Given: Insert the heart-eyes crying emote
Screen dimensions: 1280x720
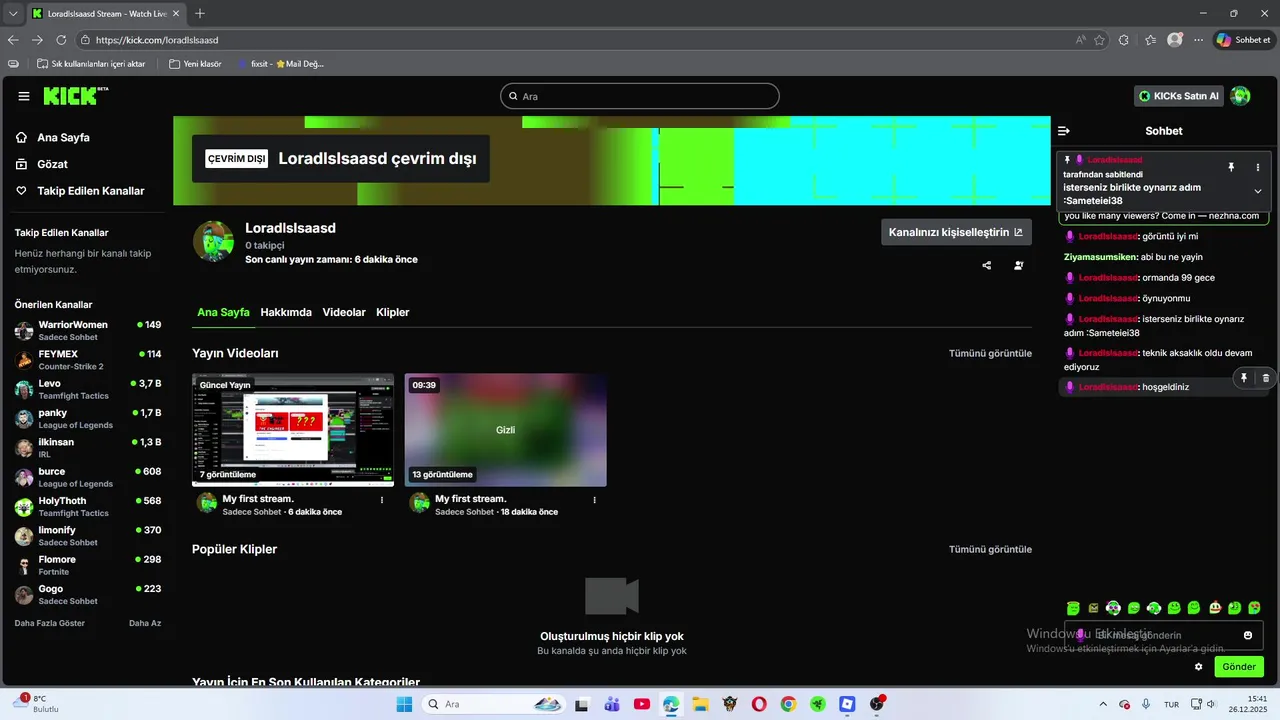Looking at the screenshot, I should [1254, 608].
